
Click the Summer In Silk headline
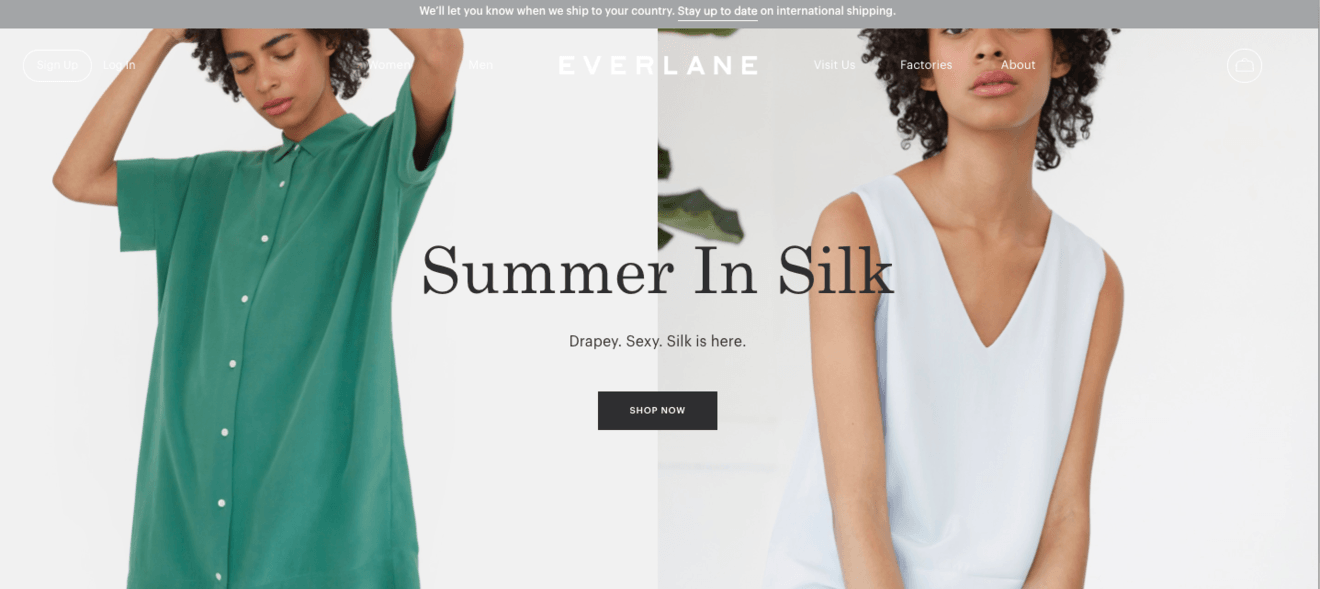[657, 270]
